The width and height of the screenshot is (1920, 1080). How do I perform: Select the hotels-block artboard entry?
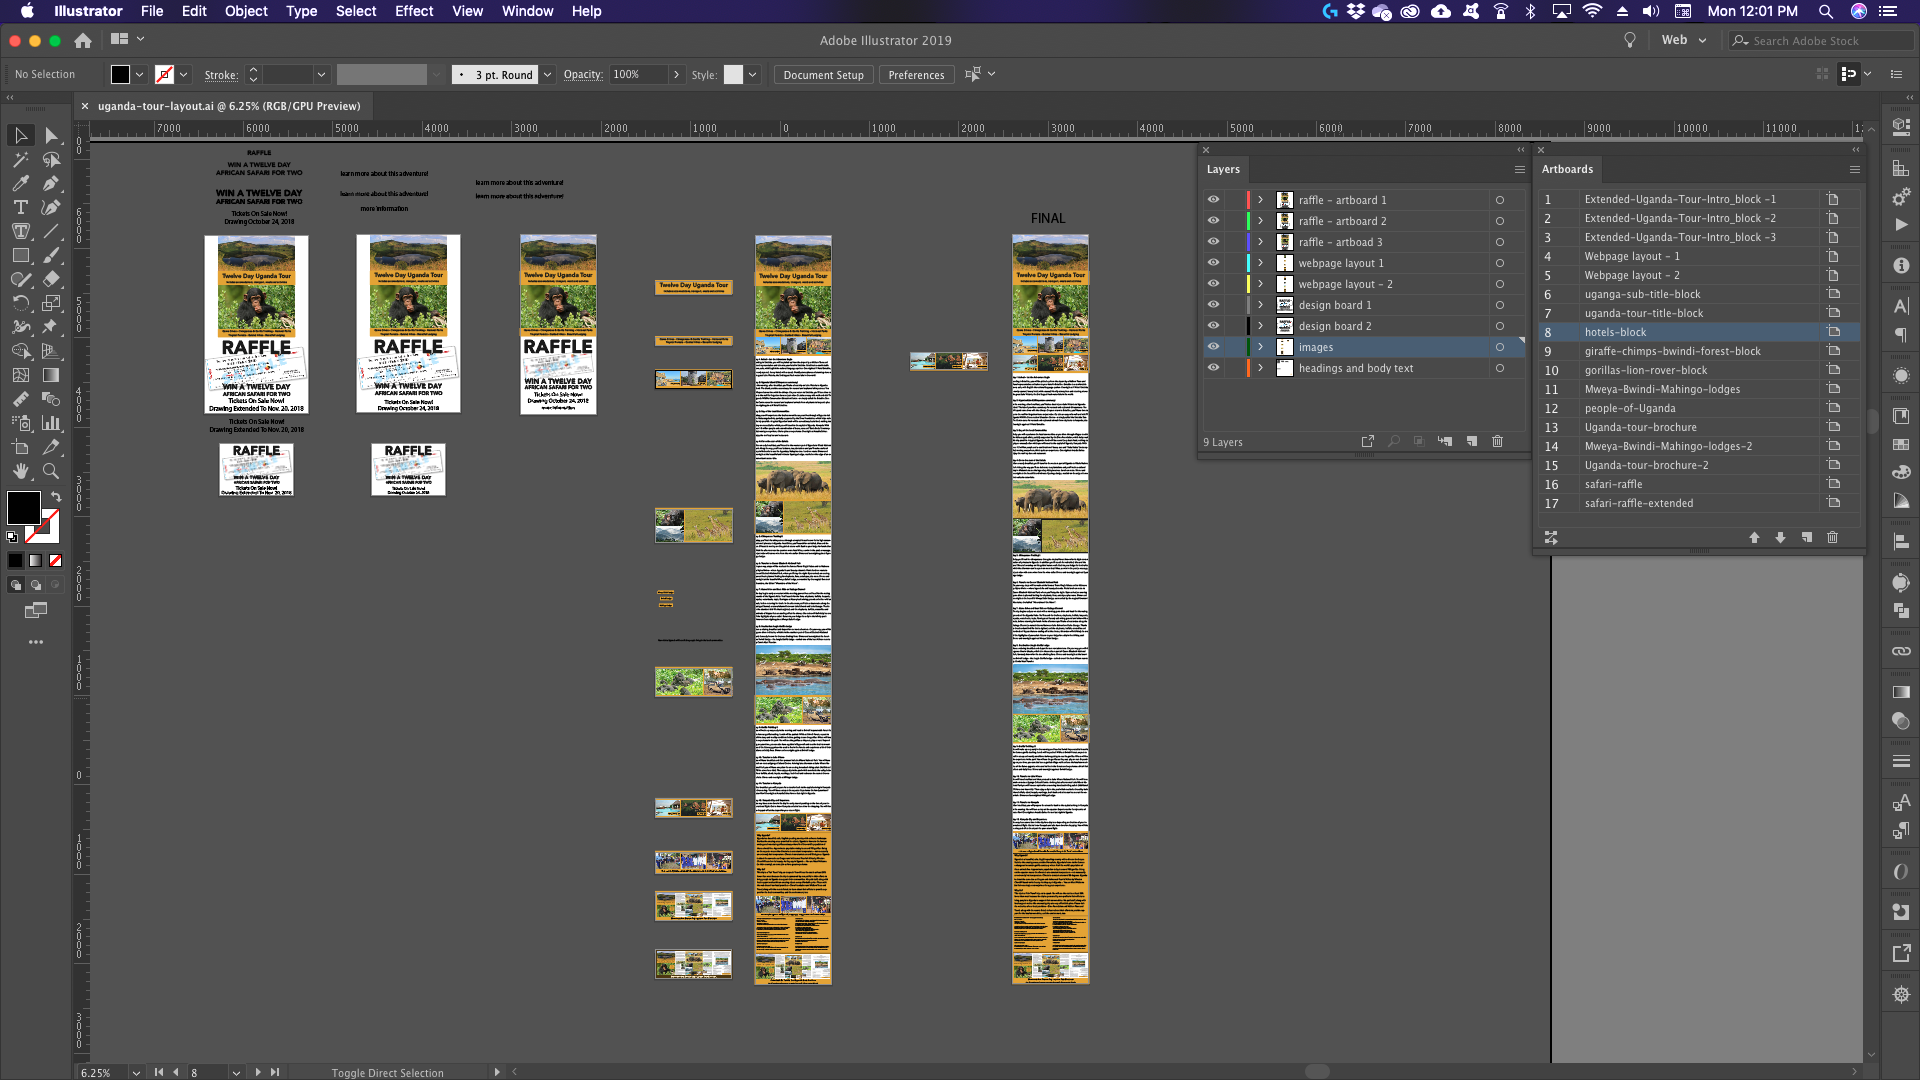click(1650, 332)
